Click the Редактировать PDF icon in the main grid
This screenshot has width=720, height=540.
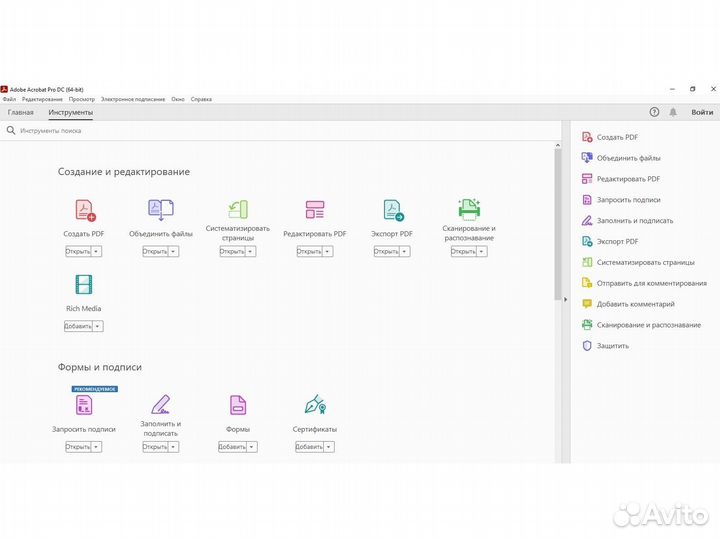point(315,209)
